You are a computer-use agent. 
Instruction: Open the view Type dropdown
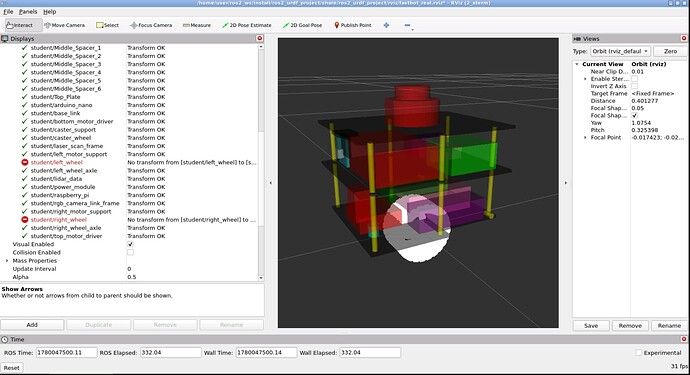tap(620, 51)
